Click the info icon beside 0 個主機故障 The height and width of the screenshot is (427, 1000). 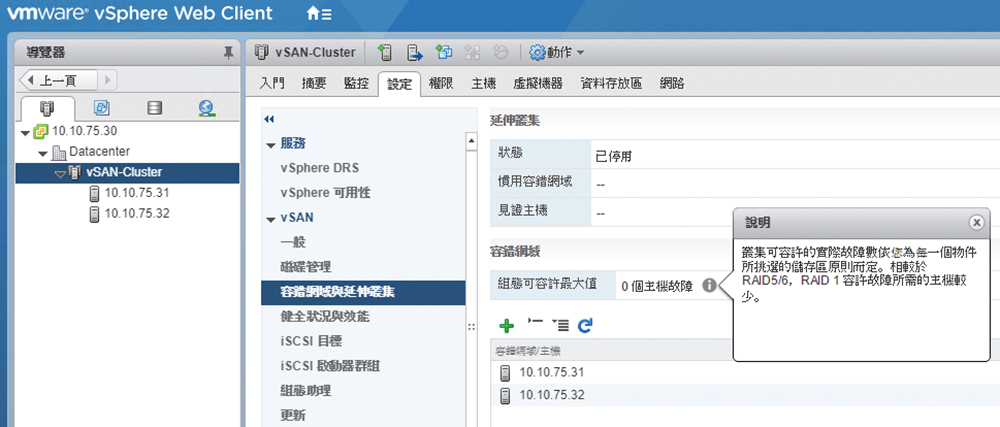point(709,286)
